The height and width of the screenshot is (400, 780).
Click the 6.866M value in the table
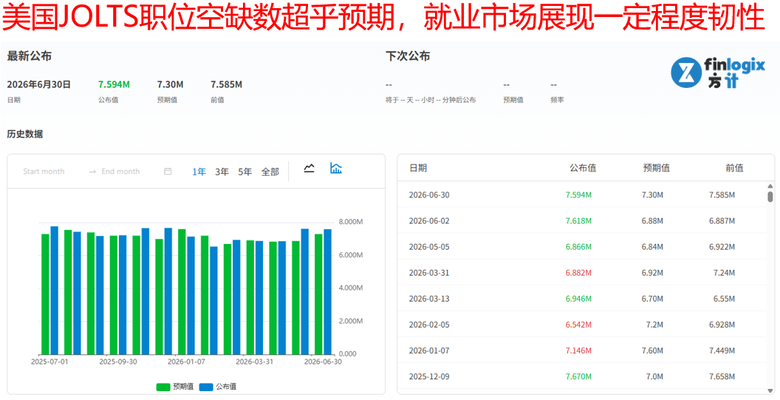click(x=579, y=247)
